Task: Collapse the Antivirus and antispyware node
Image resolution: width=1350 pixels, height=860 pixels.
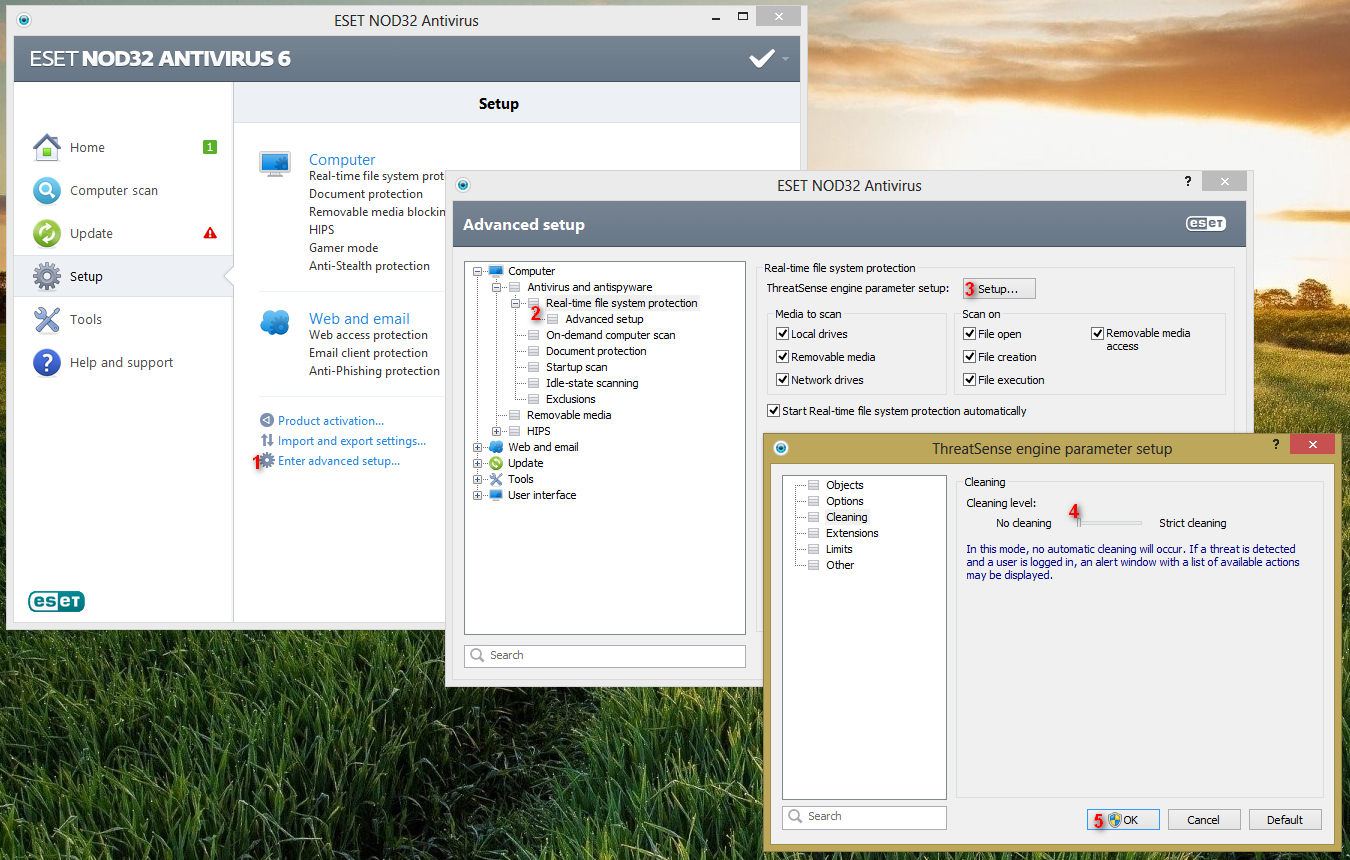Action: [x=497, y=287]
